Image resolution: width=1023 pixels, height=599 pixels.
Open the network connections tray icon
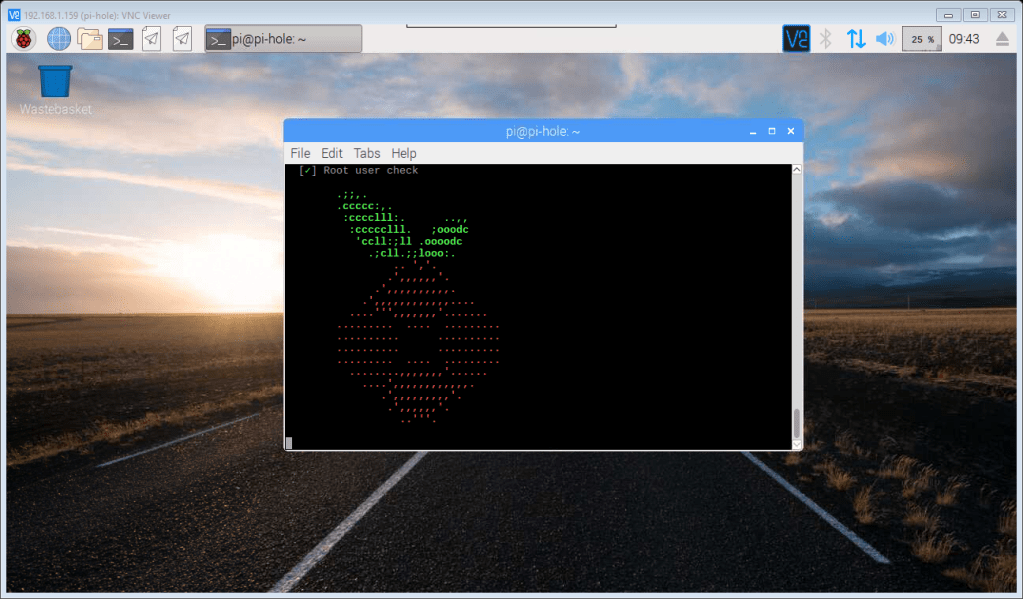click(x=856, y=39)
